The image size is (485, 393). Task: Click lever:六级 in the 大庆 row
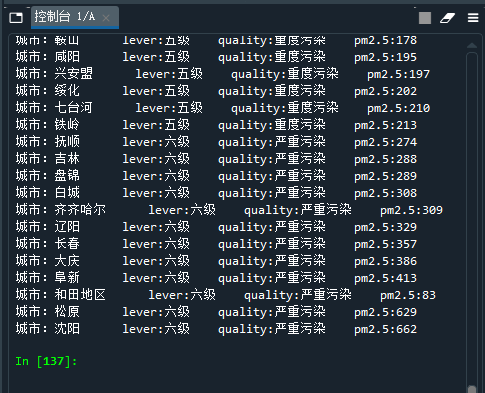[x=156, y=261]
